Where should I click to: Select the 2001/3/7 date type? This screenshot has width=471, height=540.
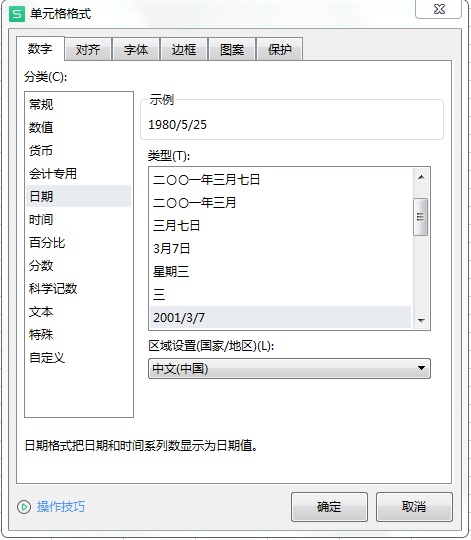click(x=281, y=317)
